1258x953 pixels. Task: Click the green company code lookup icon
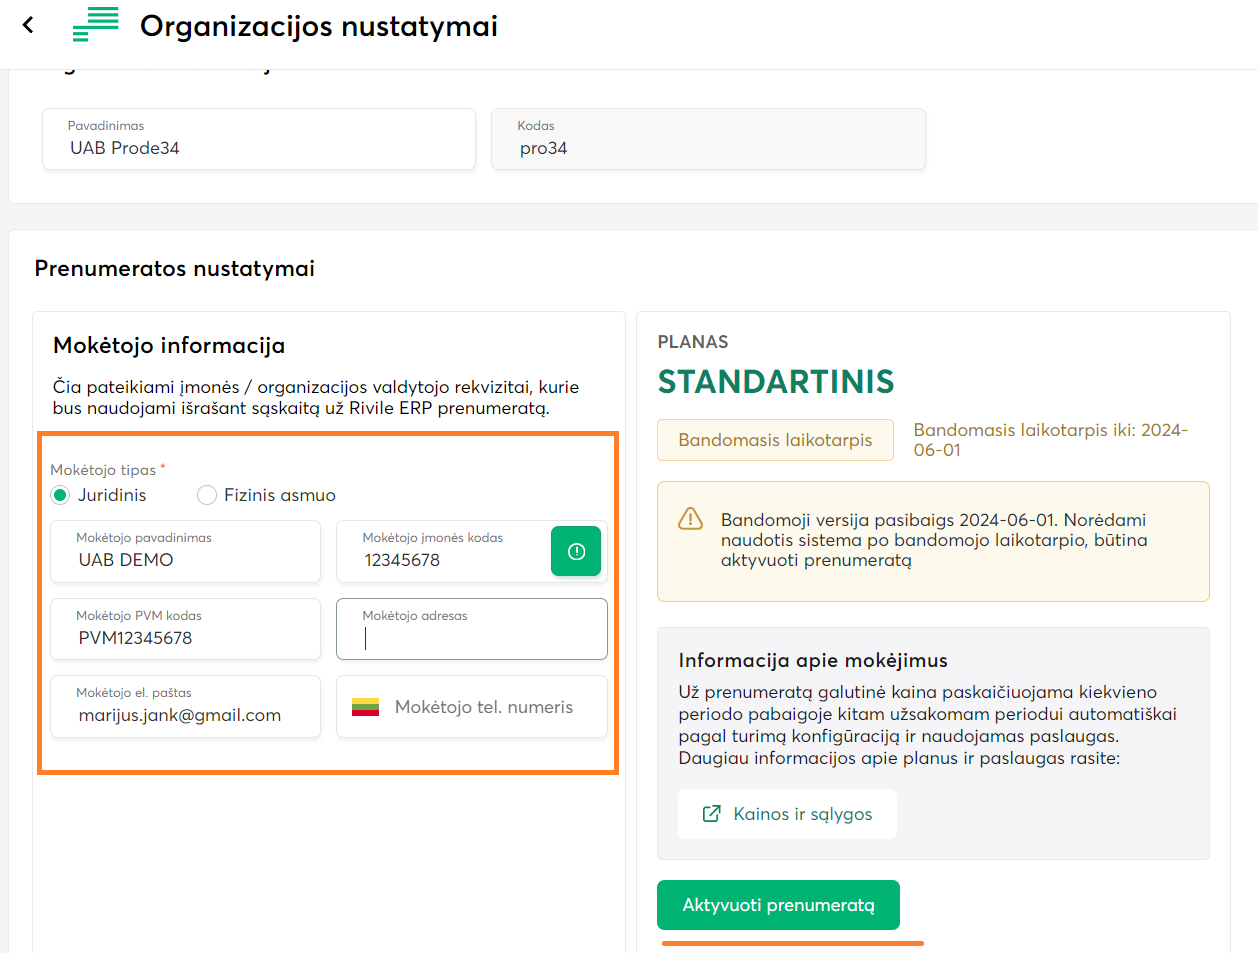(x=576, y=551)
